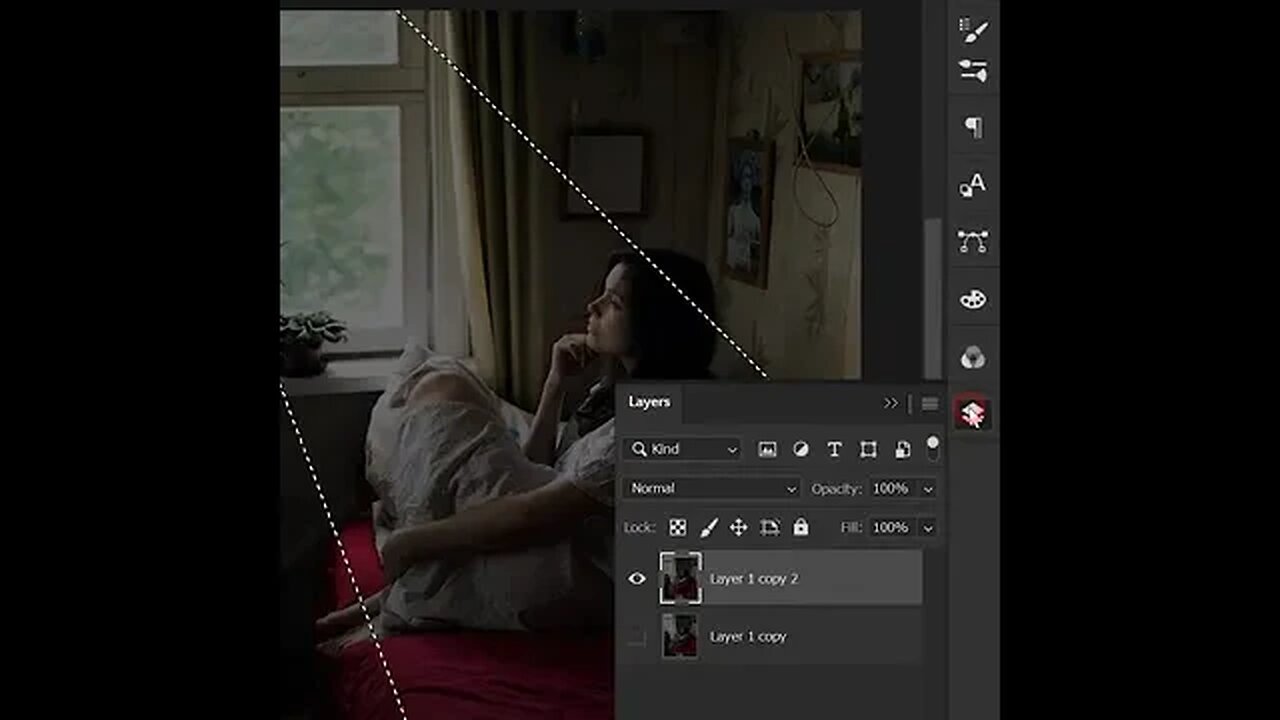Open the Paths panel icon
1280x720 pixels.
[973, 241]
